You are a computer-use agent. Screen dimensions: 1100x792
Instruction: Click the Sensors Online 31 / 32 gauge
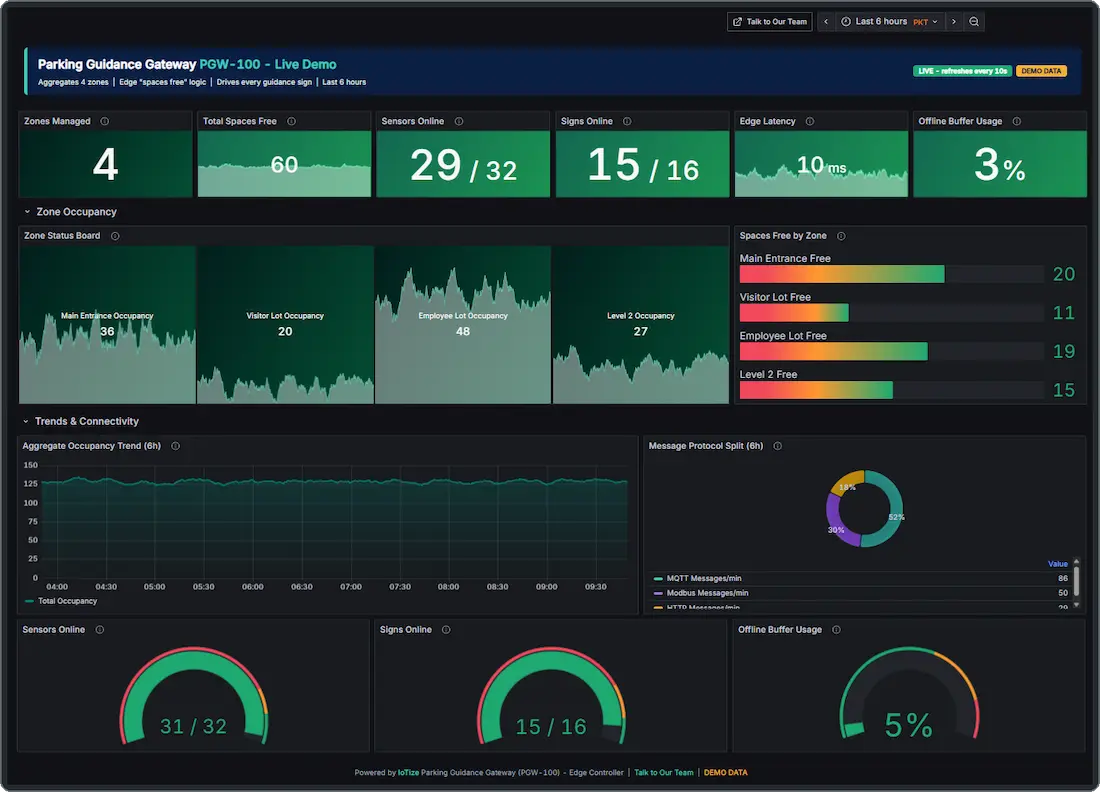194,697
